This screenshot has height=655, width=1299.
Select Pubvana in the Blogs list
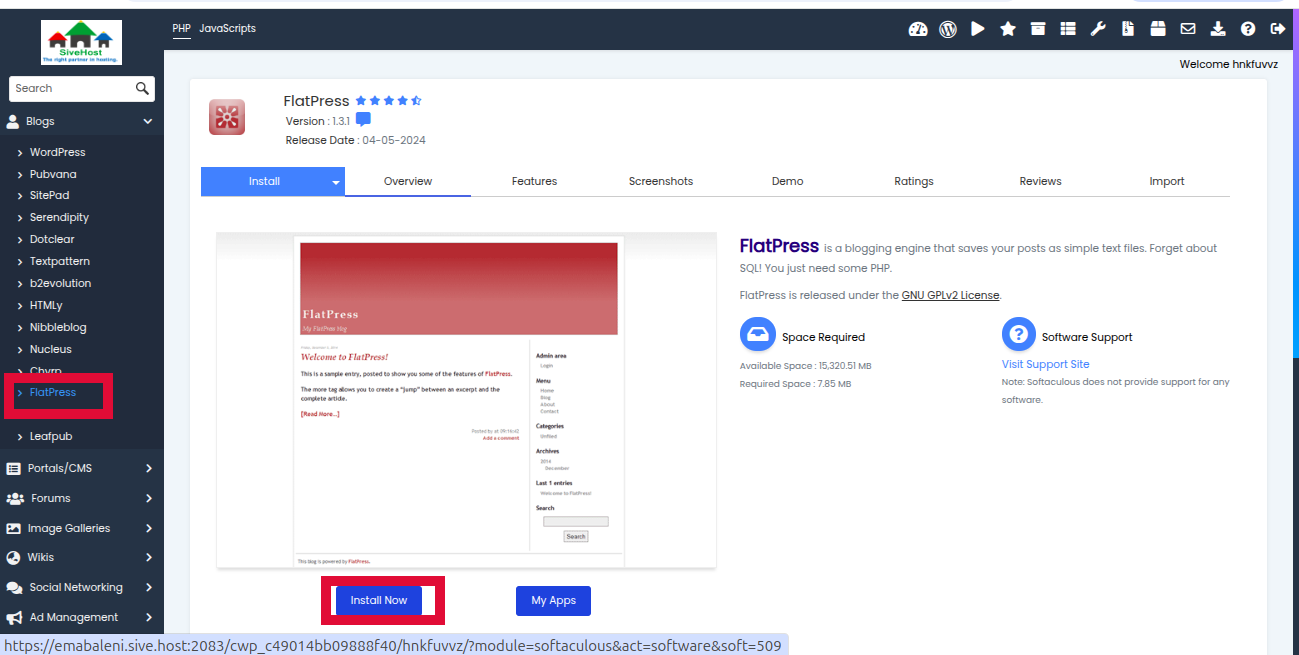tap(53, 174)
